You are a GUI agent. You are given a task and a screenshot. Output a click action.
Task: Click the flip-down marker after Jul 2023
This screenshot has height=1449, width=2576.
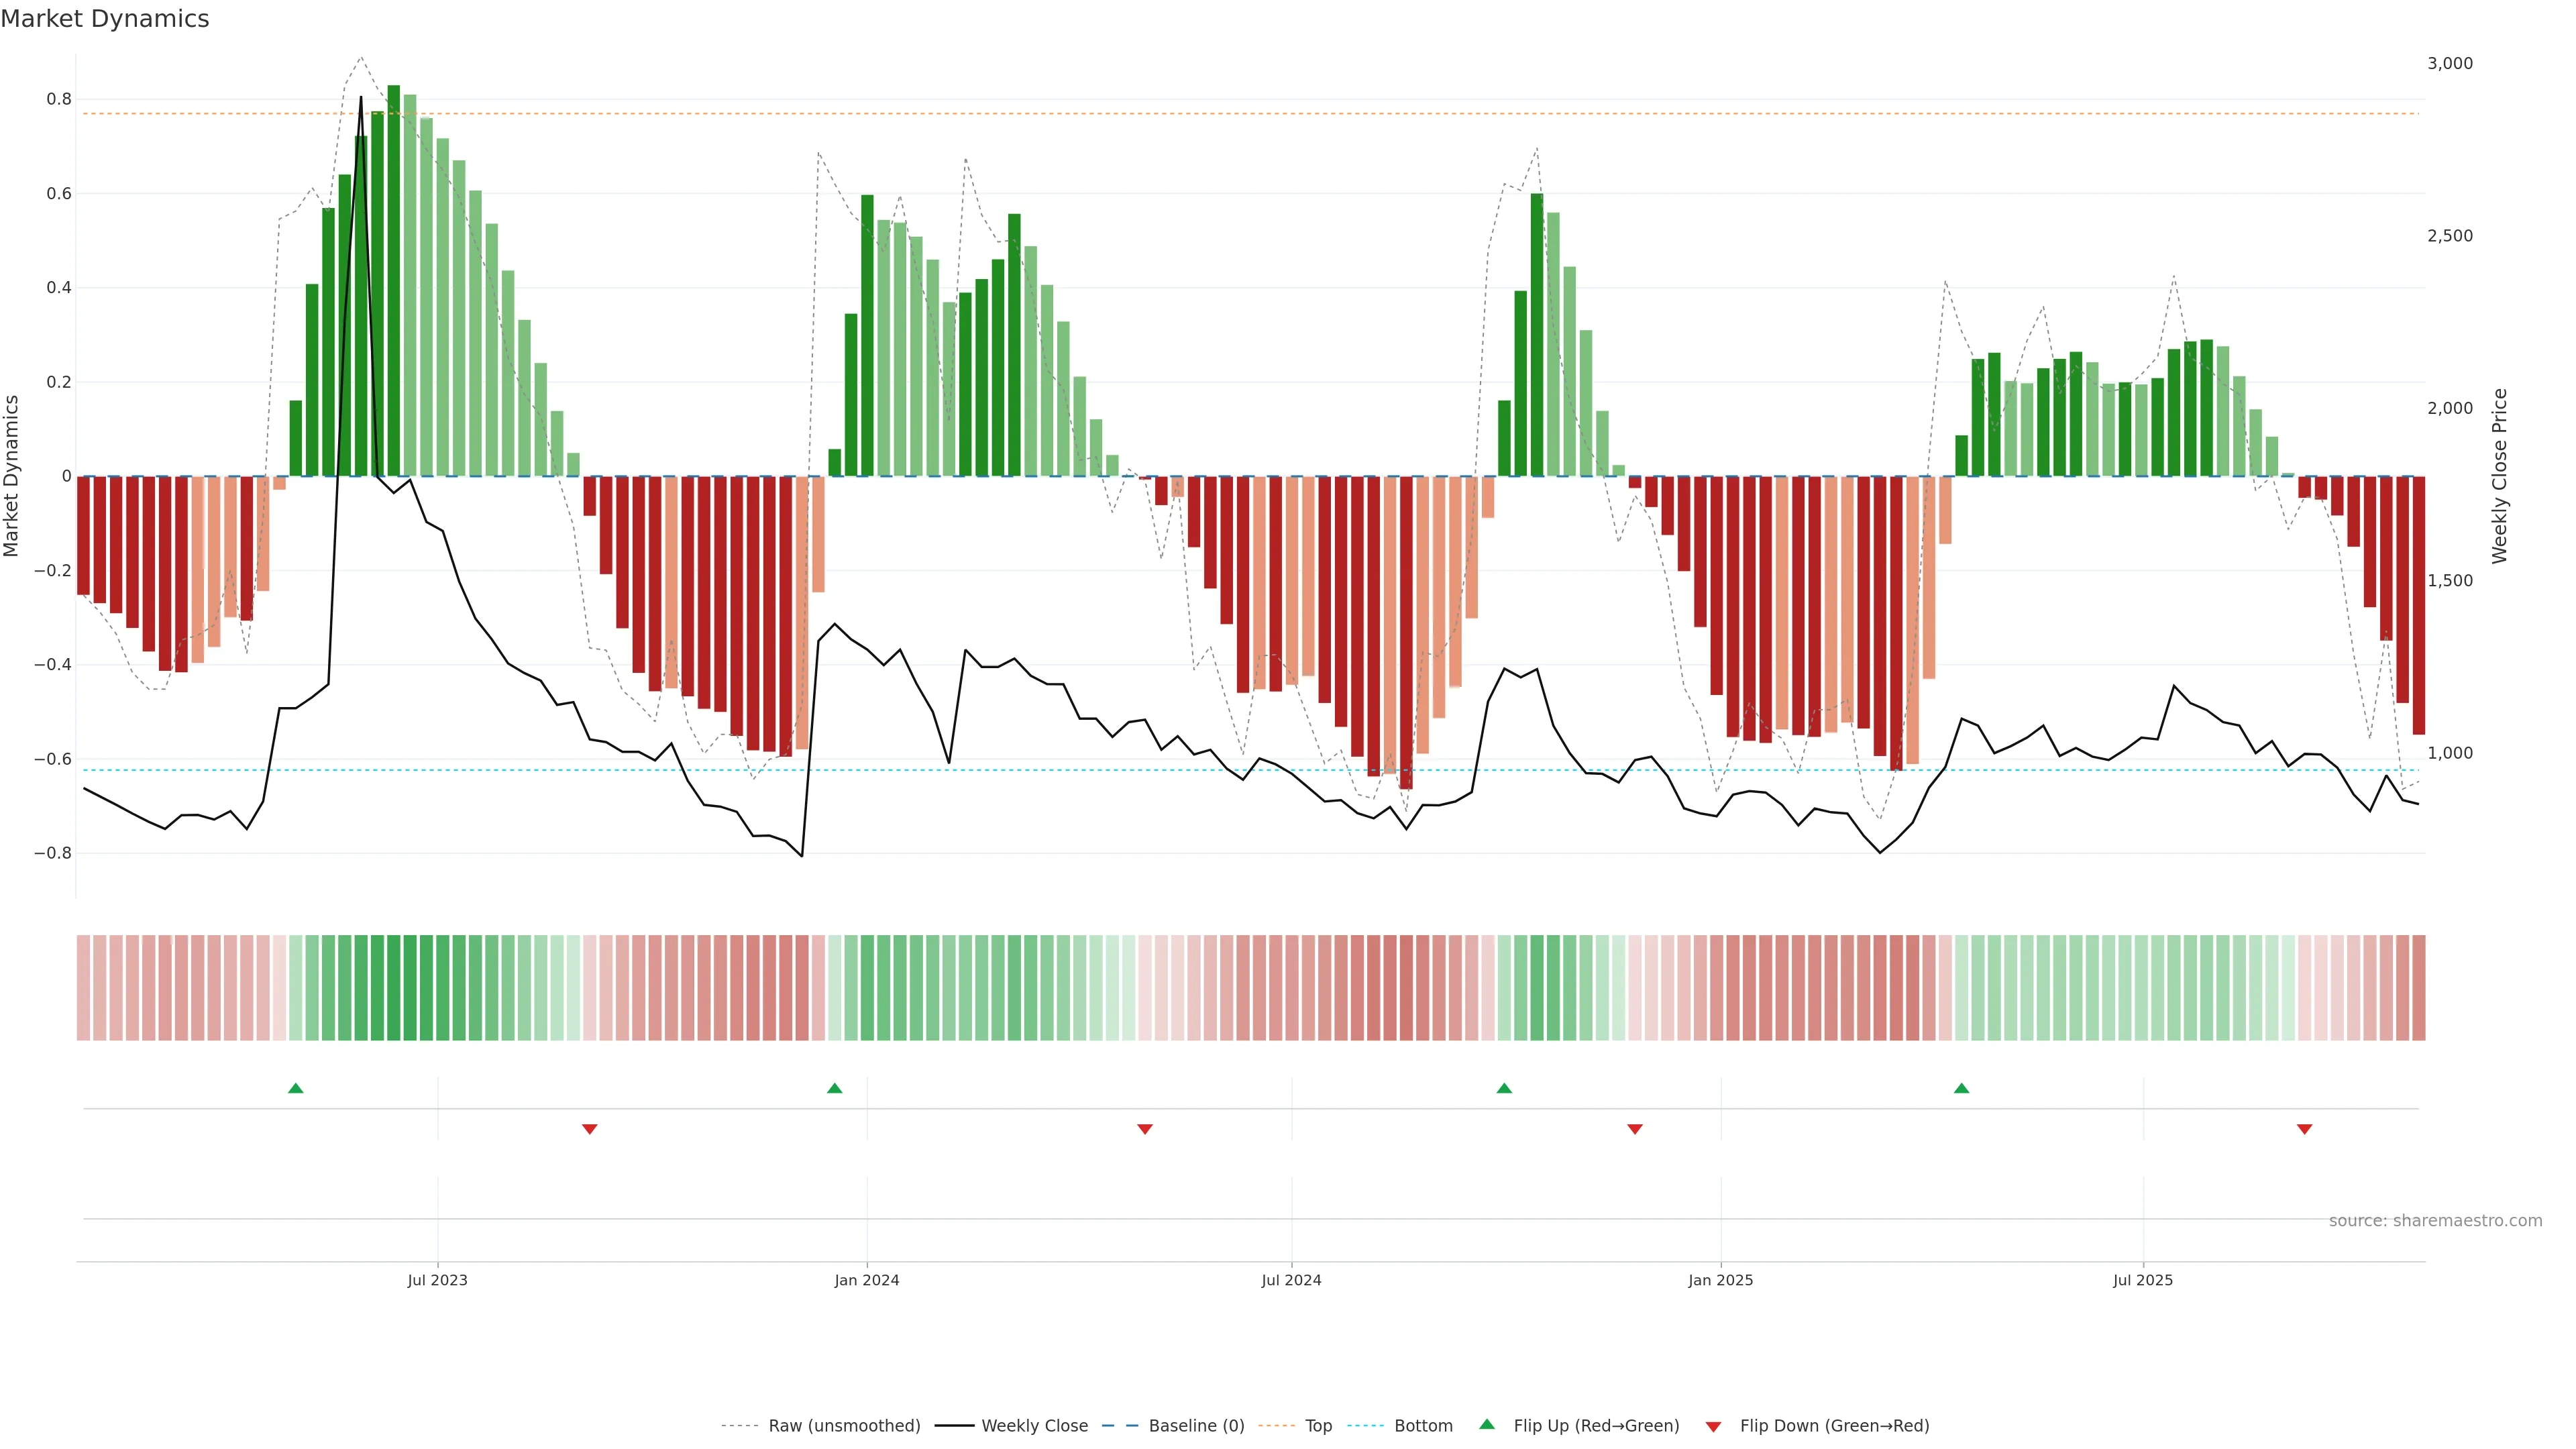590,1129
